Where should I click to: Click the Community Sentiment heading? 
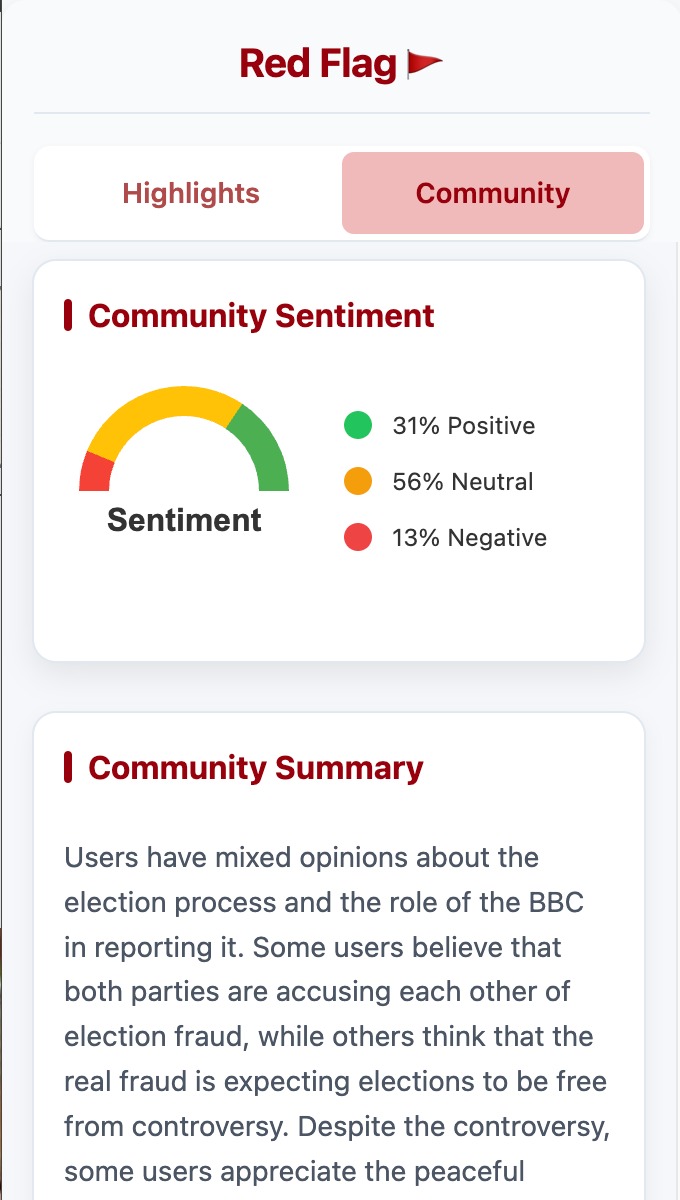coord(261,316)
